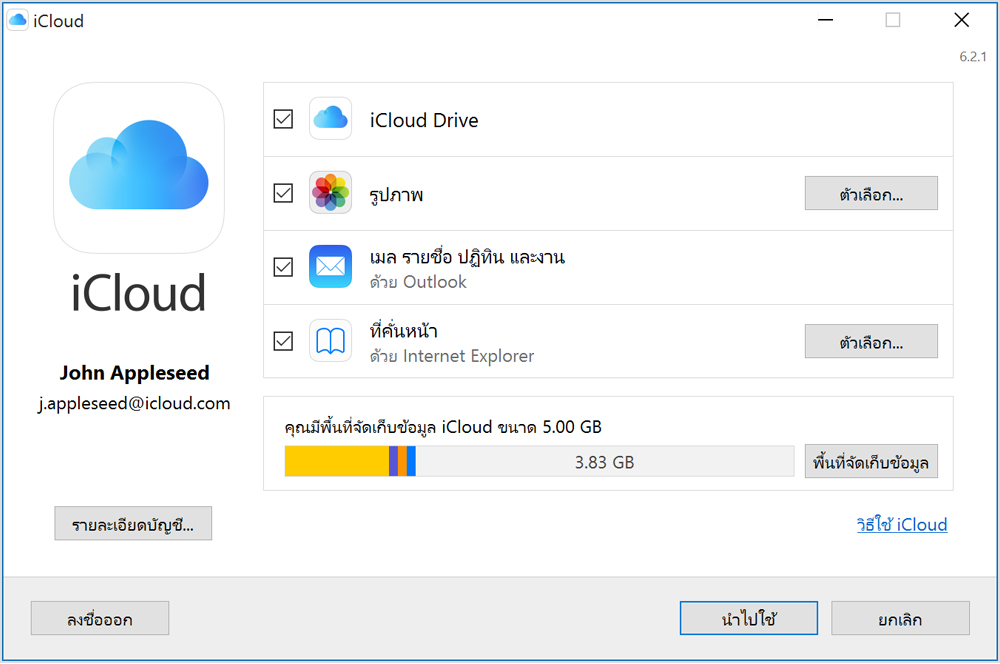The image size is (1000, 664).
Task: Open ตัวเลือก options for Photos
Action: tap(871, 193)
